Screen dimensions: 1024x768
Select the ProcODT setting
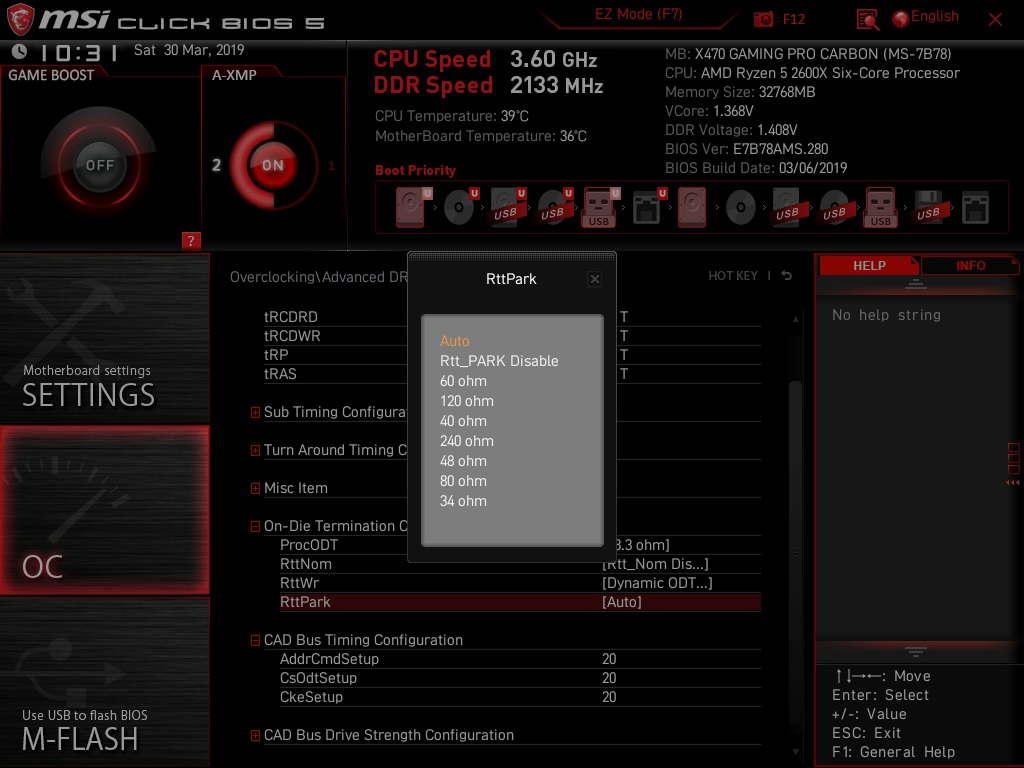pos(520,545)
